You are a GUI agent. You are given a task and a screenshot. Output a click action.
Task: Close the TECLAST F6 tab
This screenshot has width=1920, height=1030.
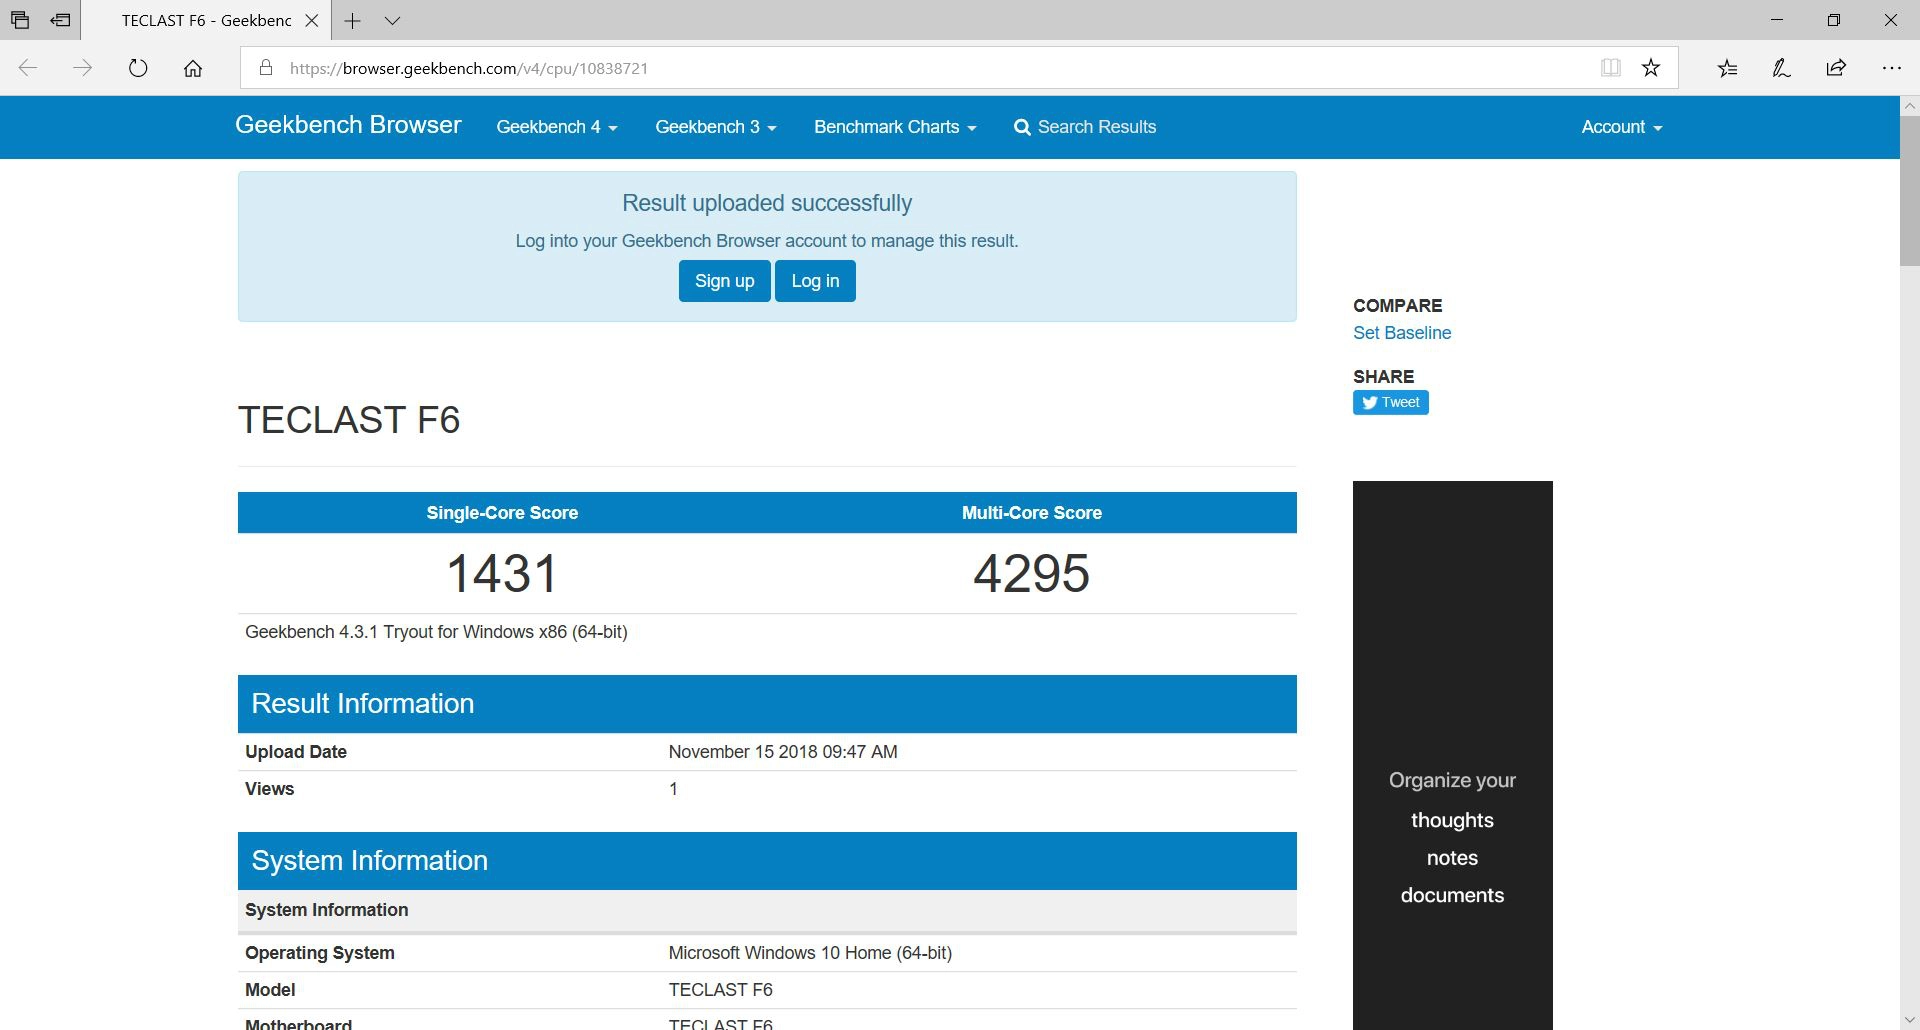coord(312,20)
